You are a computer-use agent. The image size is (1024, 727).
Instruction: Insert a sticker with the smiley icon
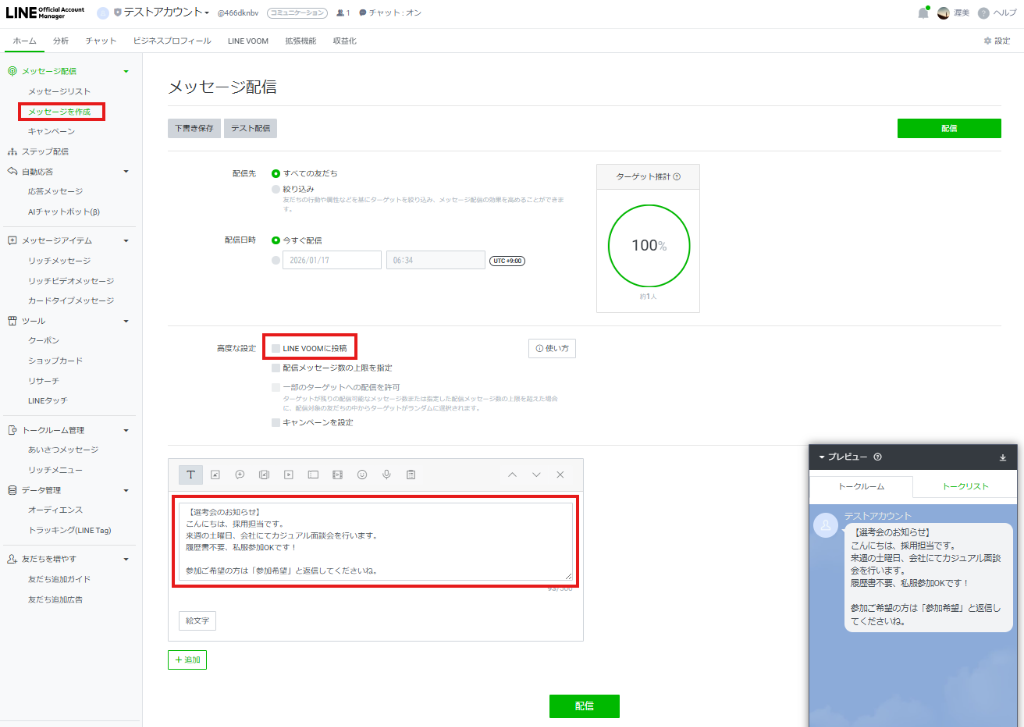click(362, 474)
